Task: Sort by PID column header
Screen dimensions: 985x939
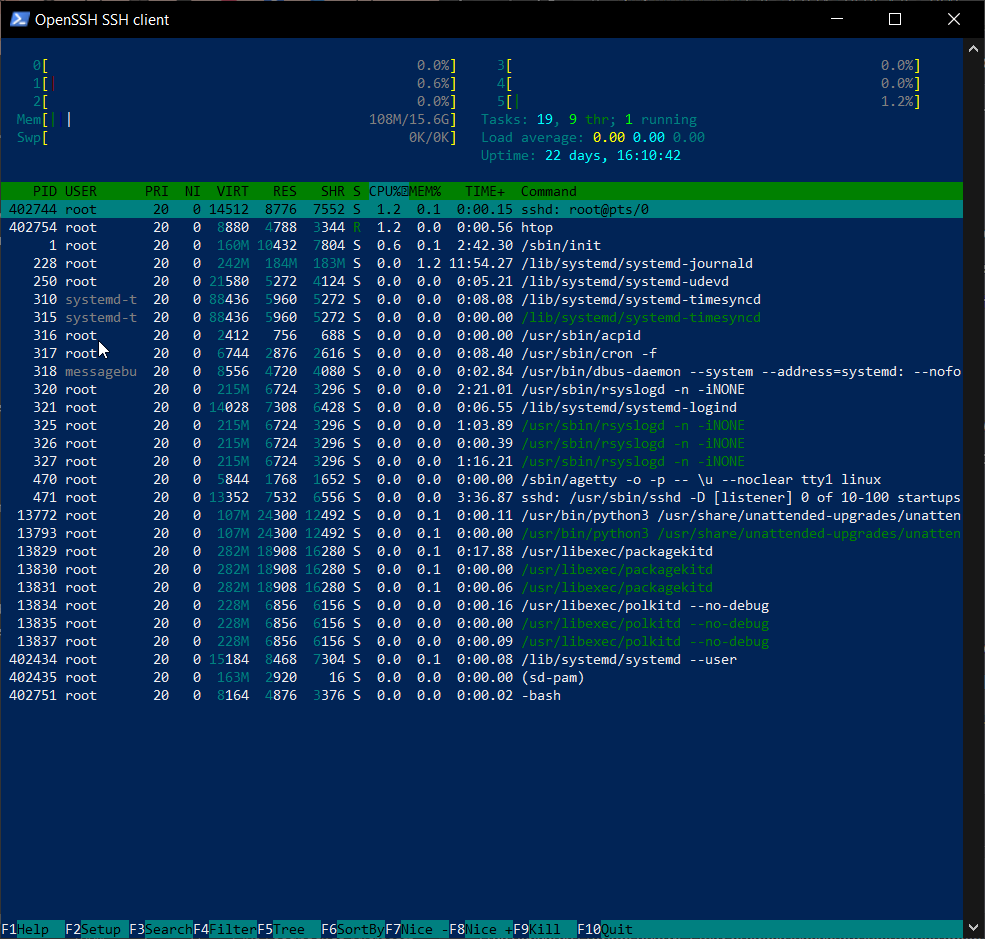Action: [45, 191]
